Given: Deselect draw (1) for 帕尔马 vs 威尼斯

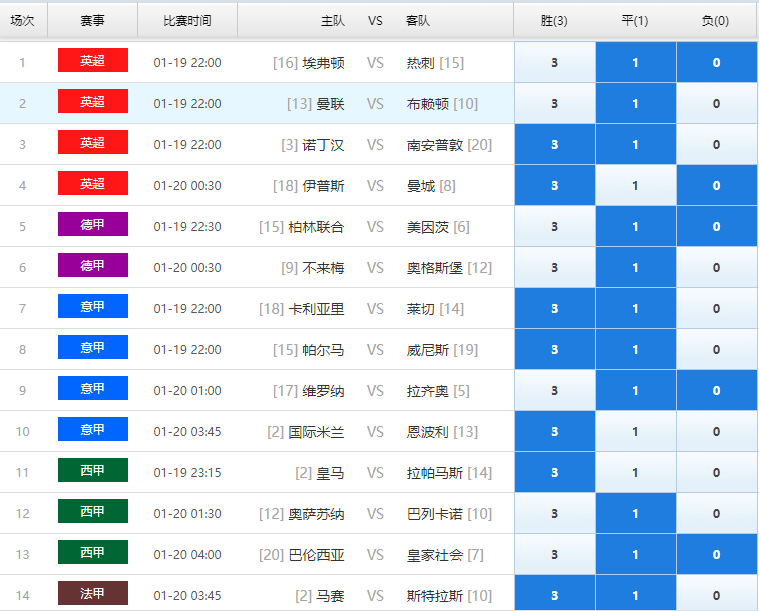Looking at the screenshot, I should (636, 350).
